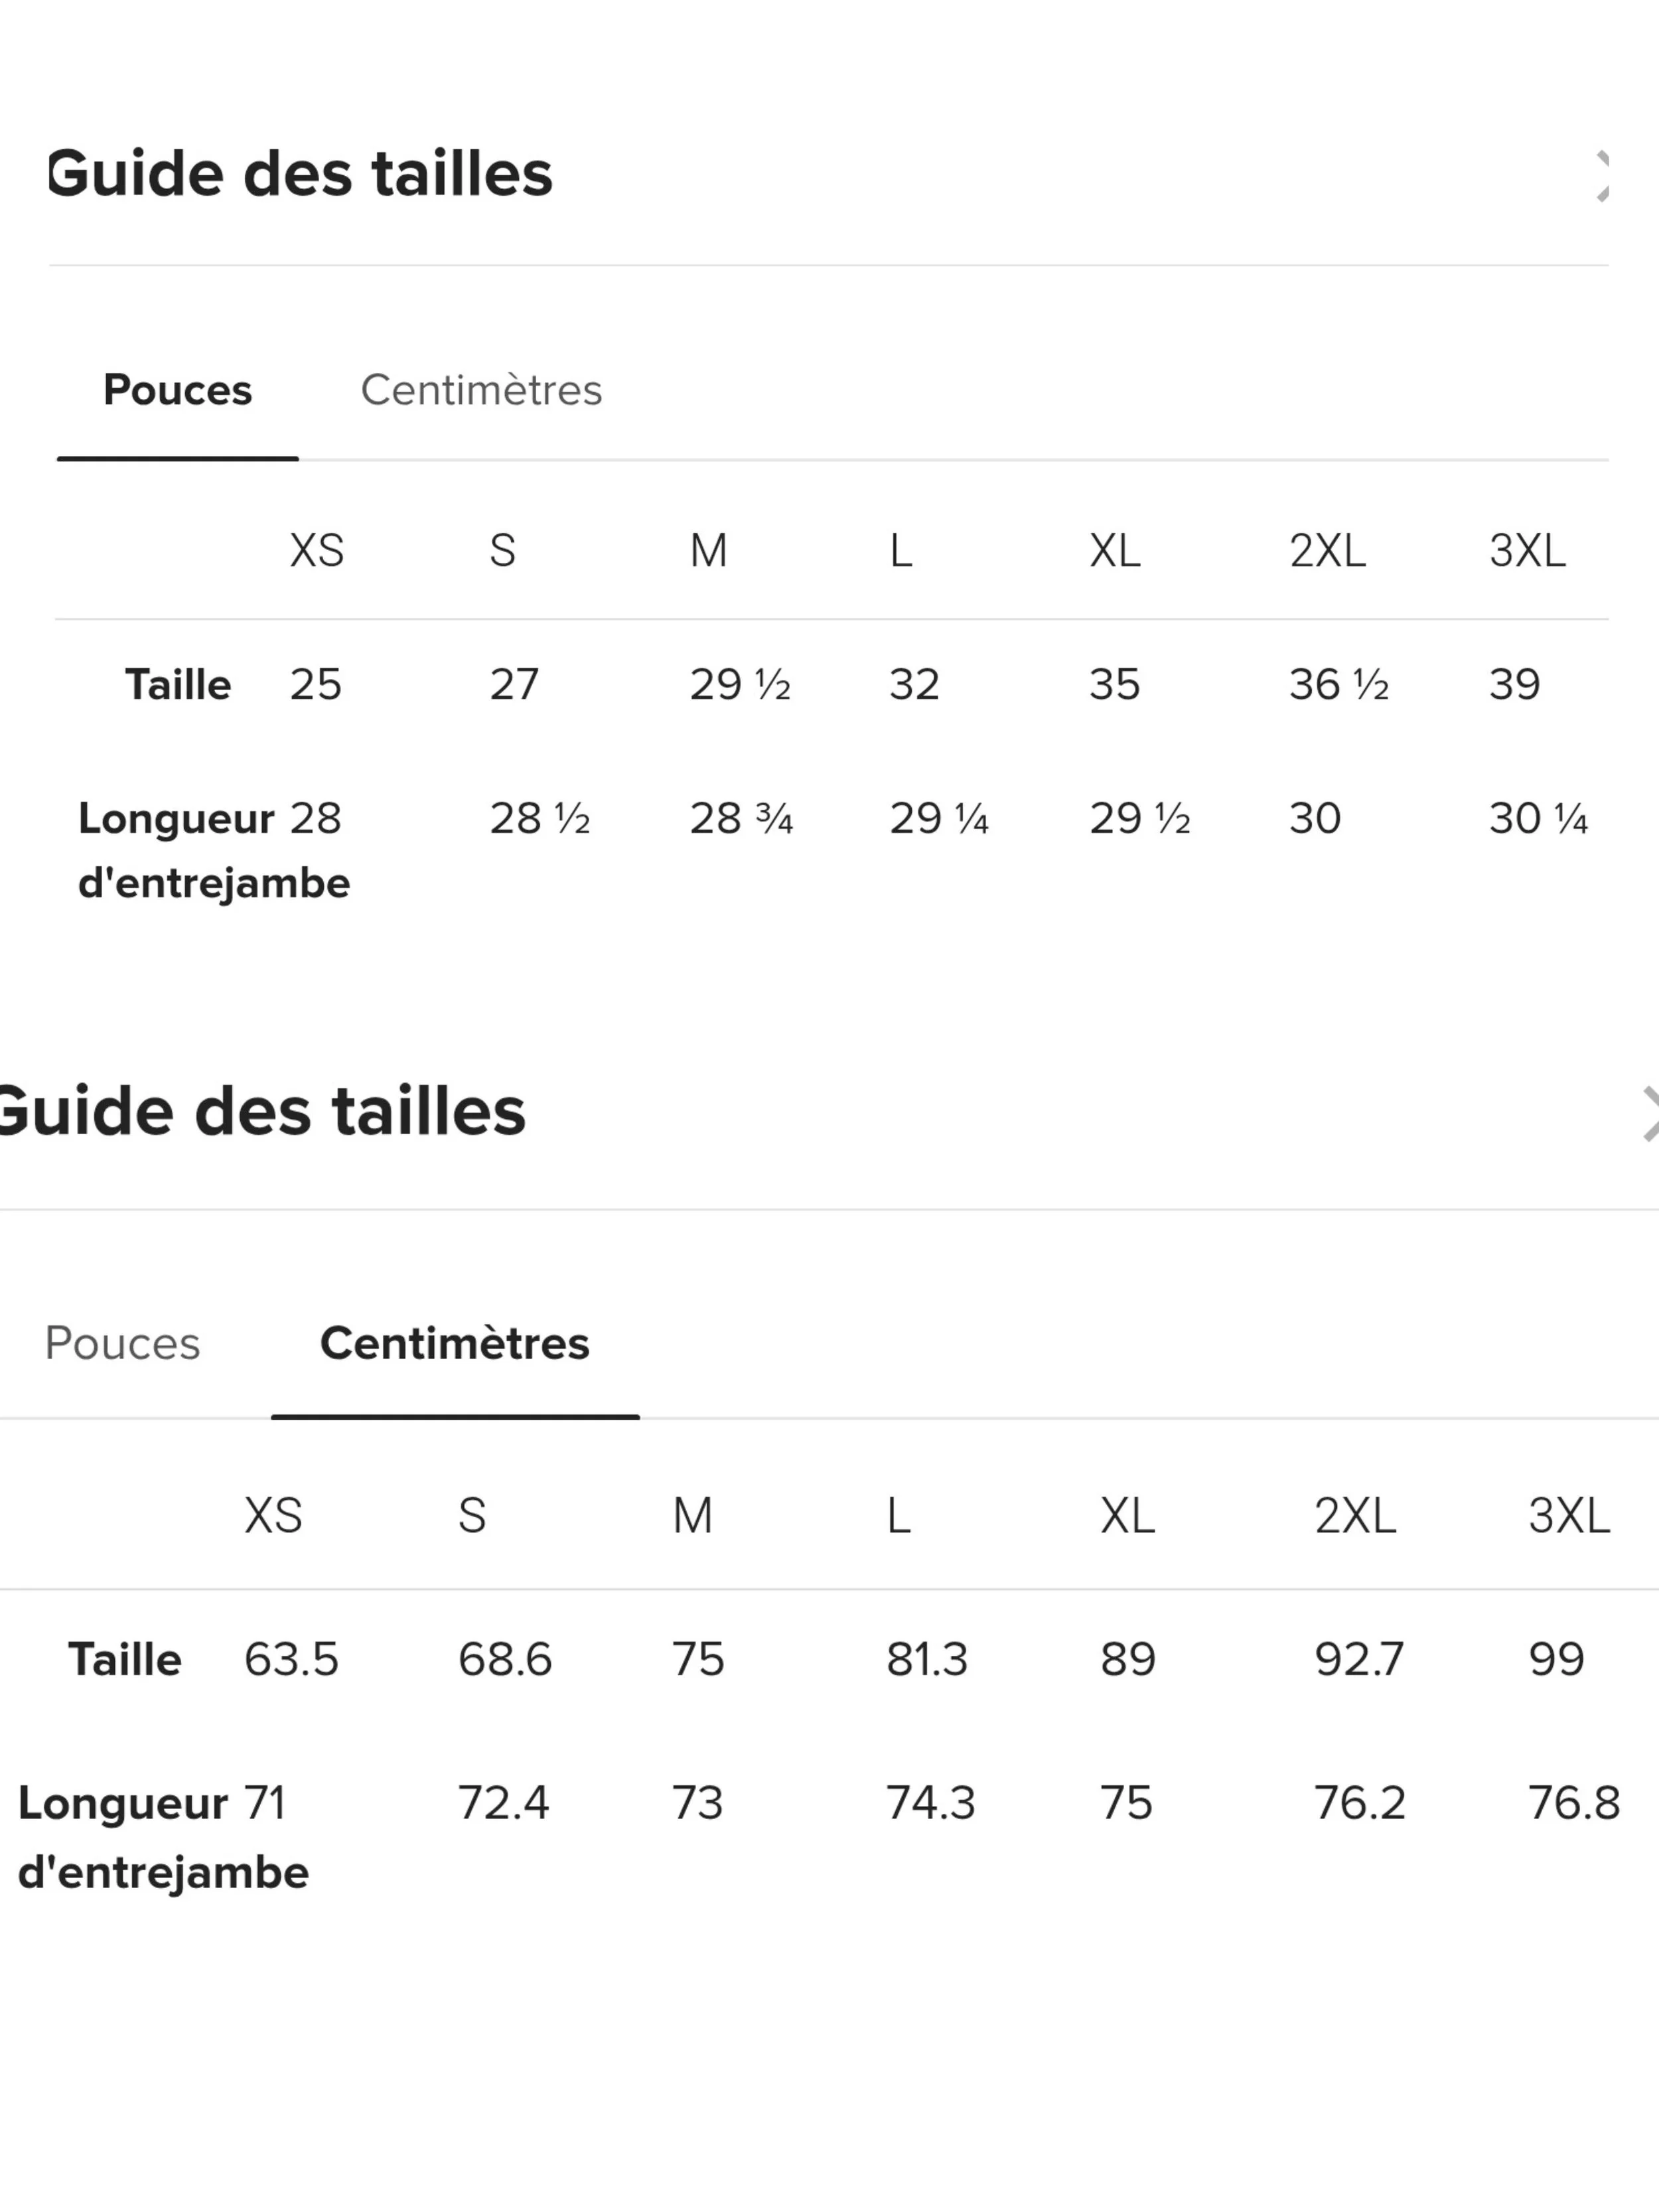Image resolution: width=1659 pixels, height=2212 pixels.
Task: Click the 3XL column header in inches table
Action: point(1527,550)
